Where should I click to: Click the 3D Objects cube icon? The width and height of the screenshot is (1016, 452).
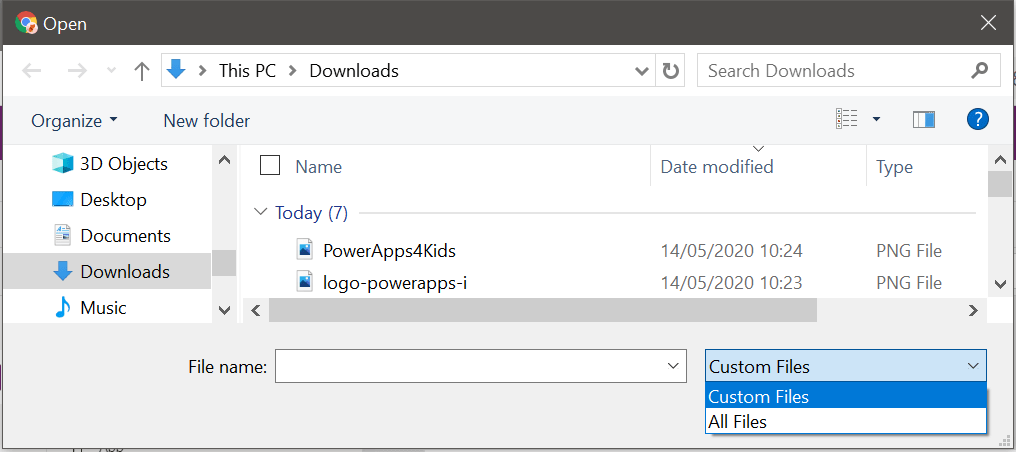[x=62, y=164]
